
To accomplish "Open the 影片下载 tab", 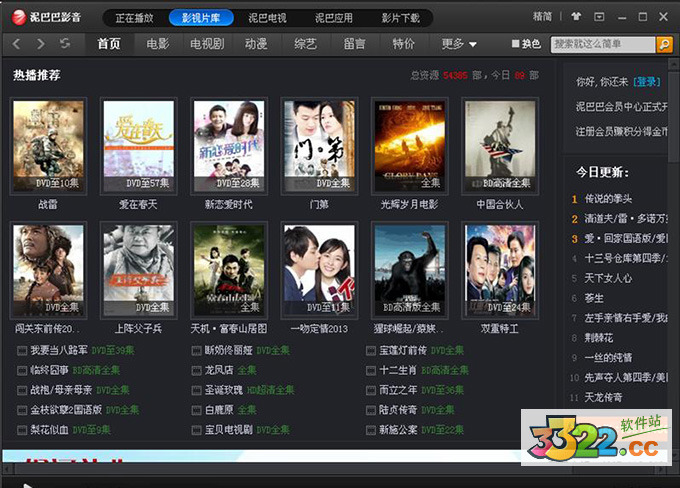I will tap(401, 18).
